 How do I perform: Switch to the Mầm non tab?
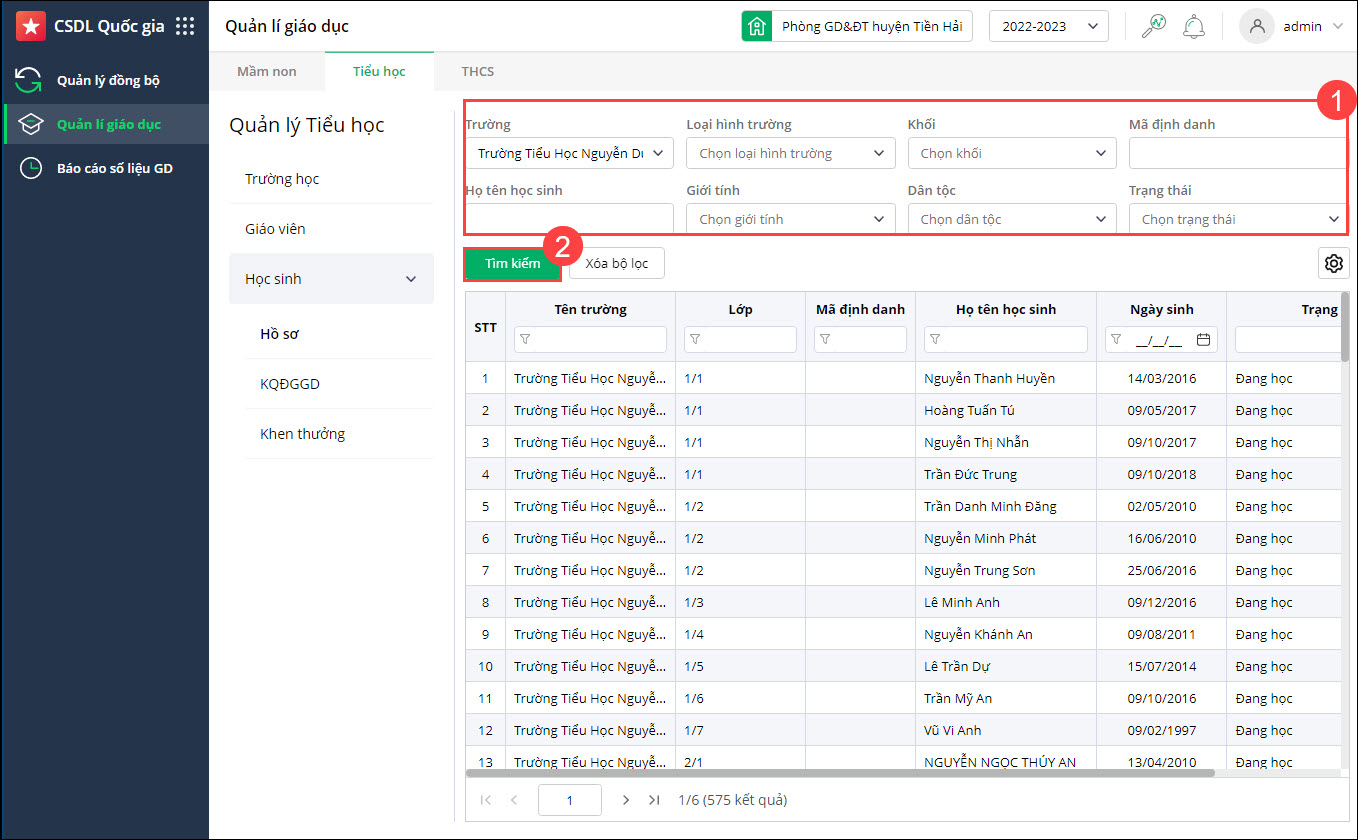coord(266,72)
